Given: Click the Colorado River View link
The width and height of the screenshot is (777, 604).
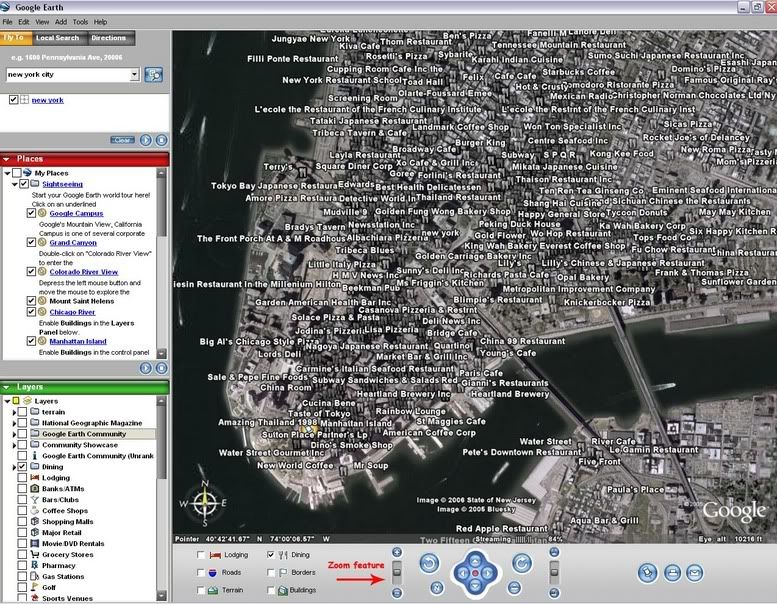Looking at the screenshot, I should tap(84, 272).
